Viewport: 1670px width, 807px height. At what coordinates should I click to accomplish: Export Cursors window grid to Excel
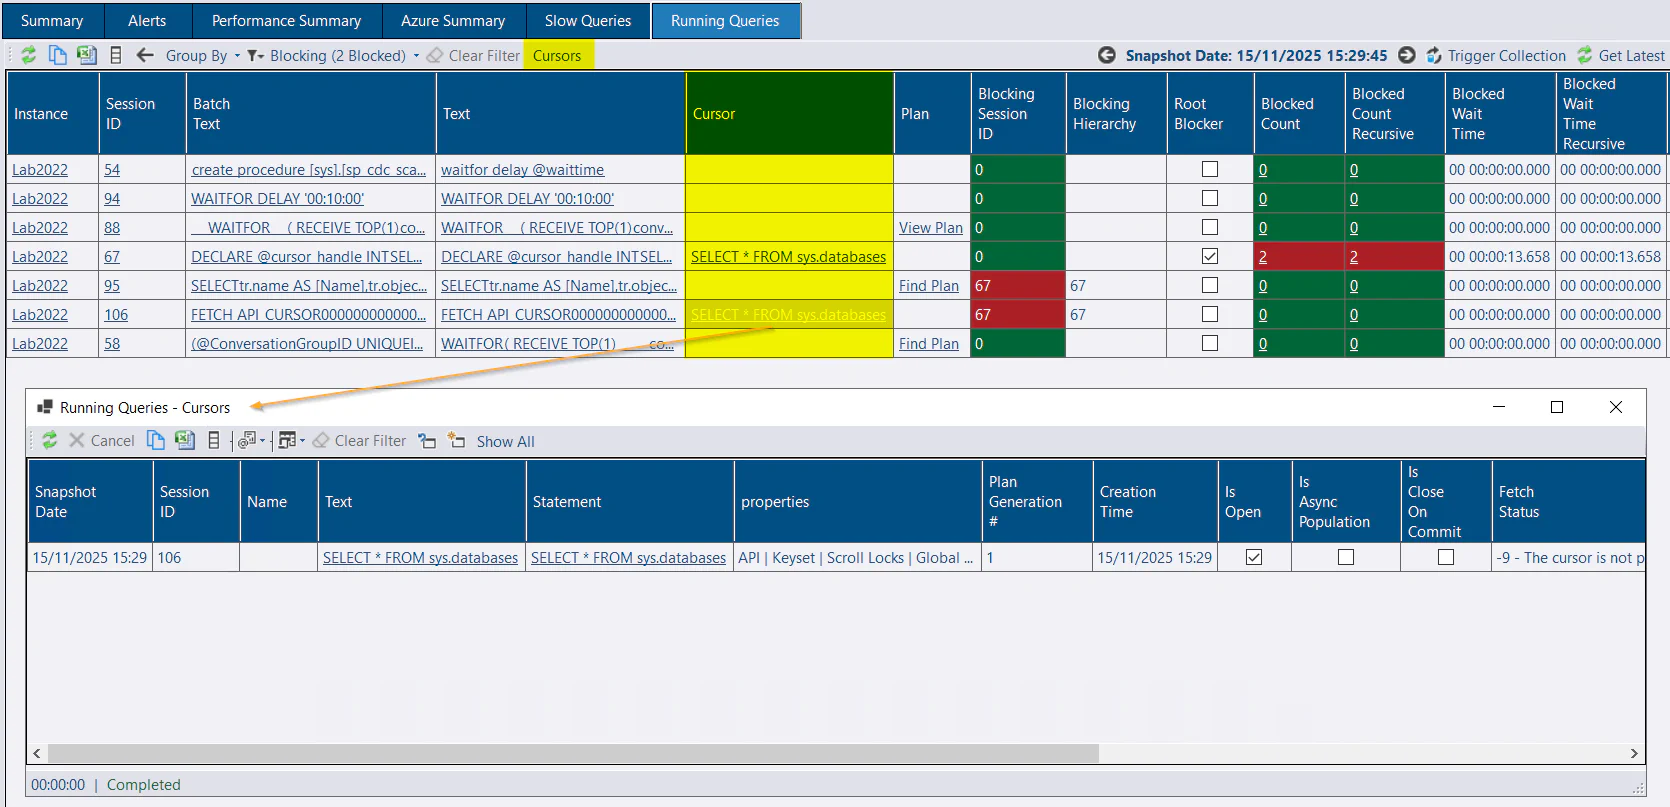click(185, 440)
